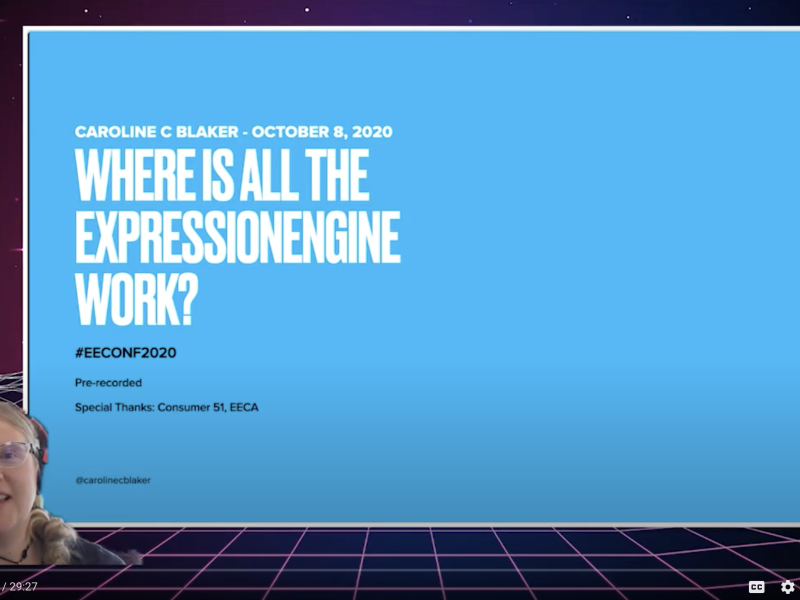Open the video settings gear
This screenshot has width=800, height=600.
click(x=788, y=587)
